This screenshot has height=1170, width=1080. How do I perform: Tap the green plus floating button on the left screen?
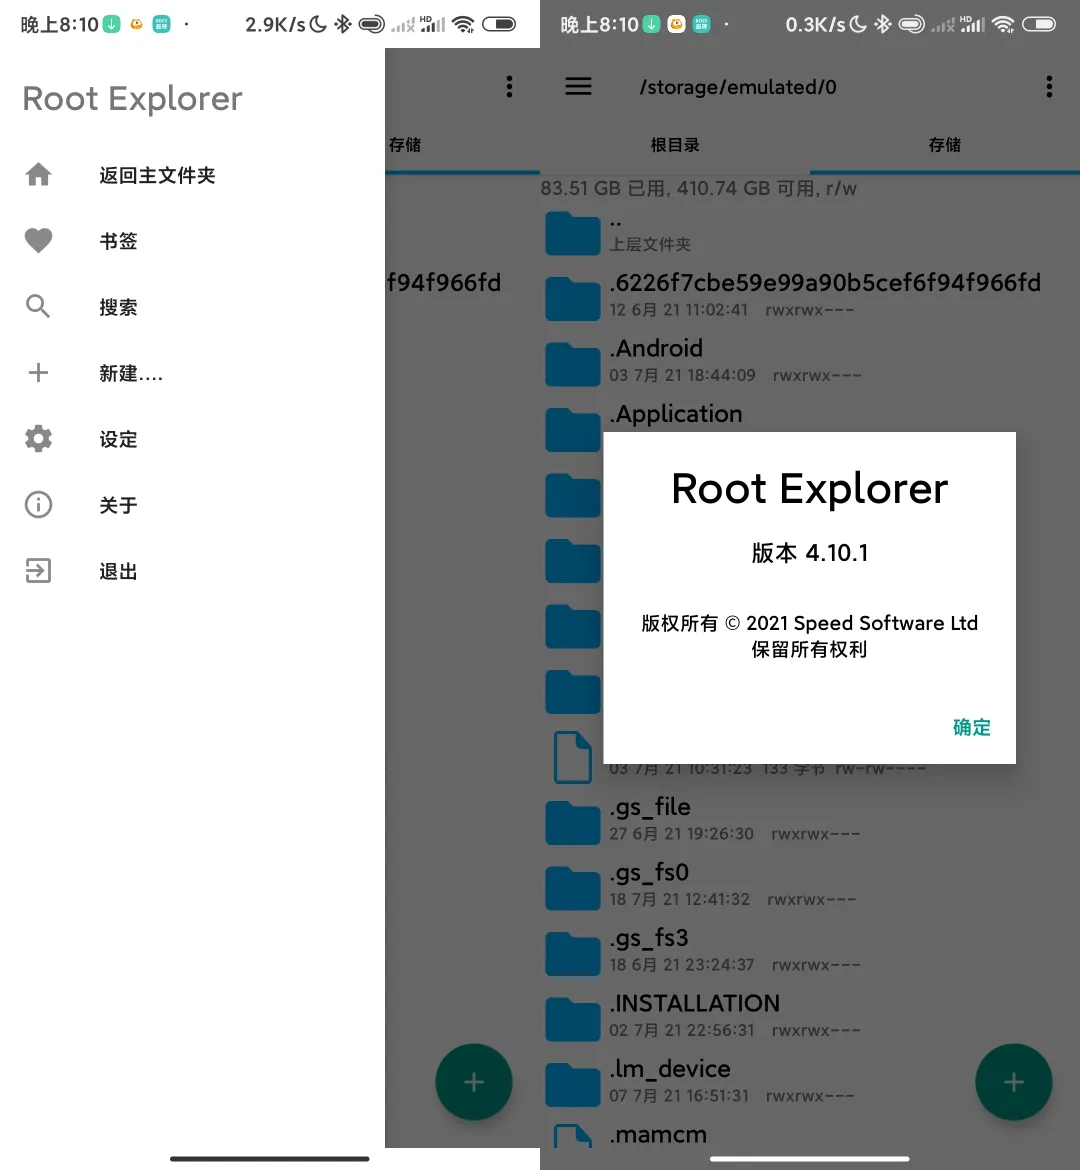(x=474, y=1082)
